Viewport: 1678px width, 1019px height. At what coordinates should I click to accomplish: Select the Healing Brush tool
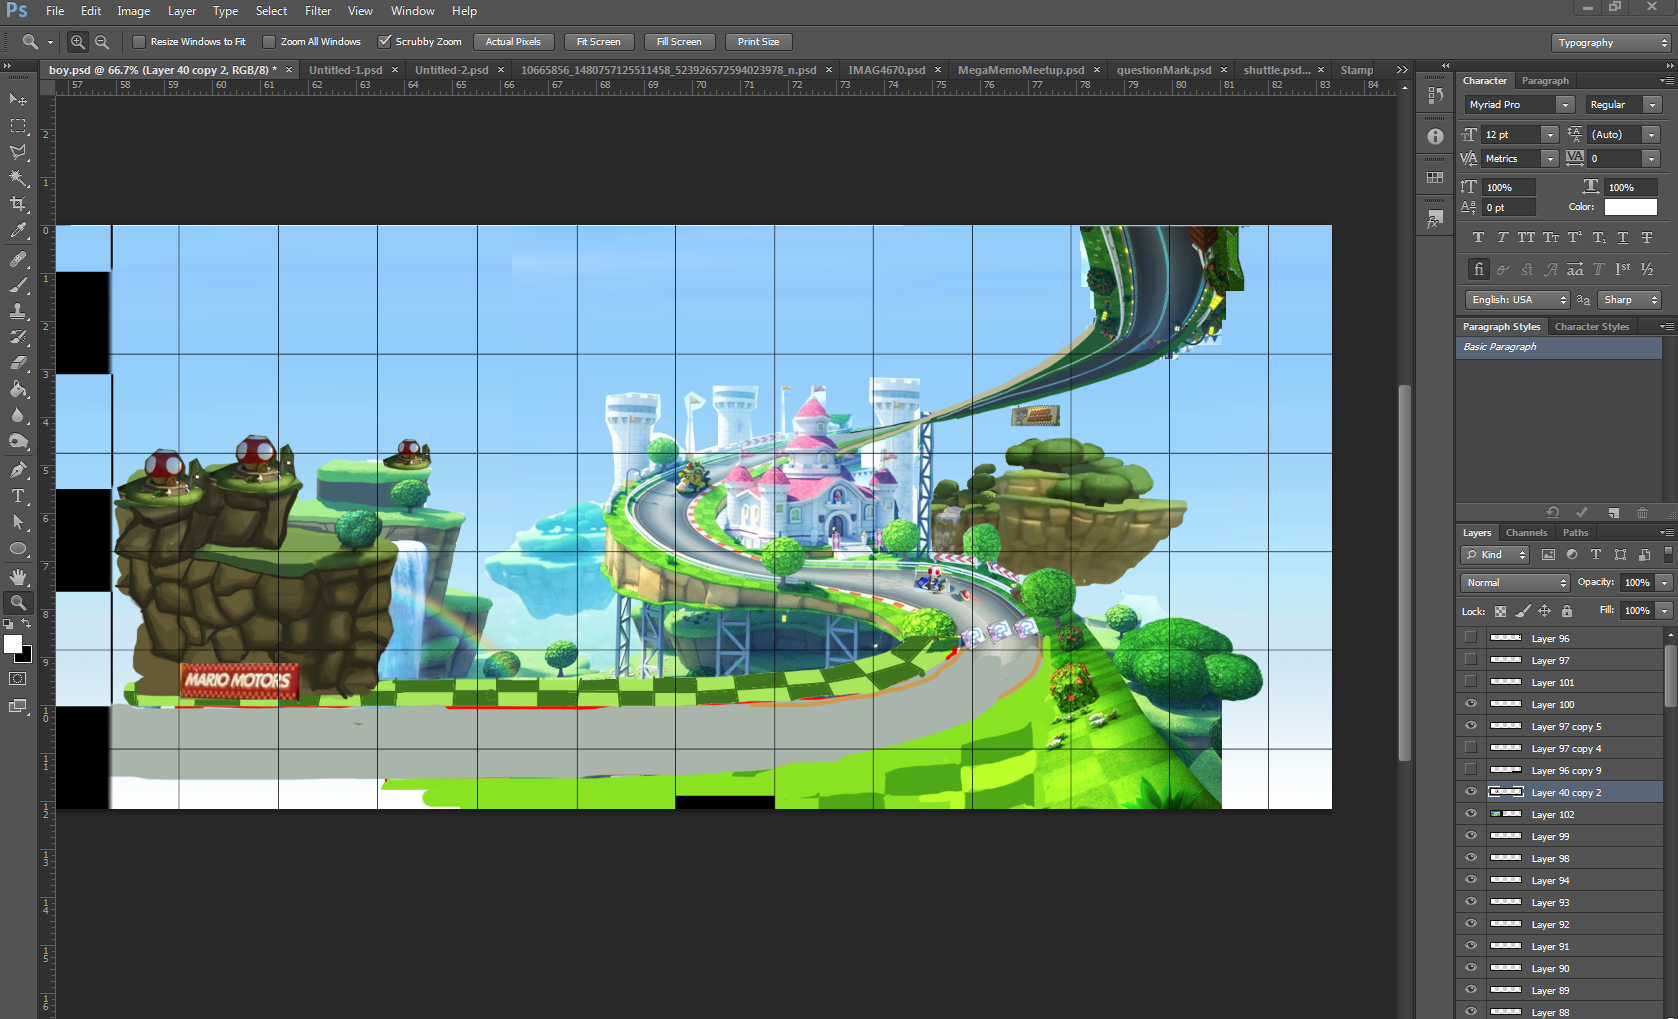point(18,259)
